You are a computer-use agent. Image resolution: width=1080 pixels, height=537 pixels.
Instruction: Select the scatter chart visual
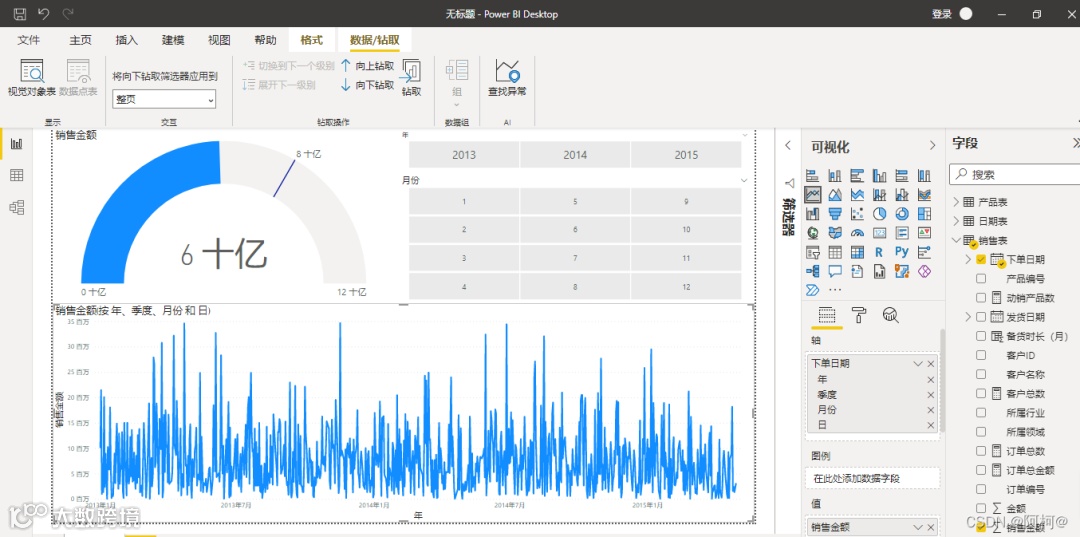tap(857, 213)
